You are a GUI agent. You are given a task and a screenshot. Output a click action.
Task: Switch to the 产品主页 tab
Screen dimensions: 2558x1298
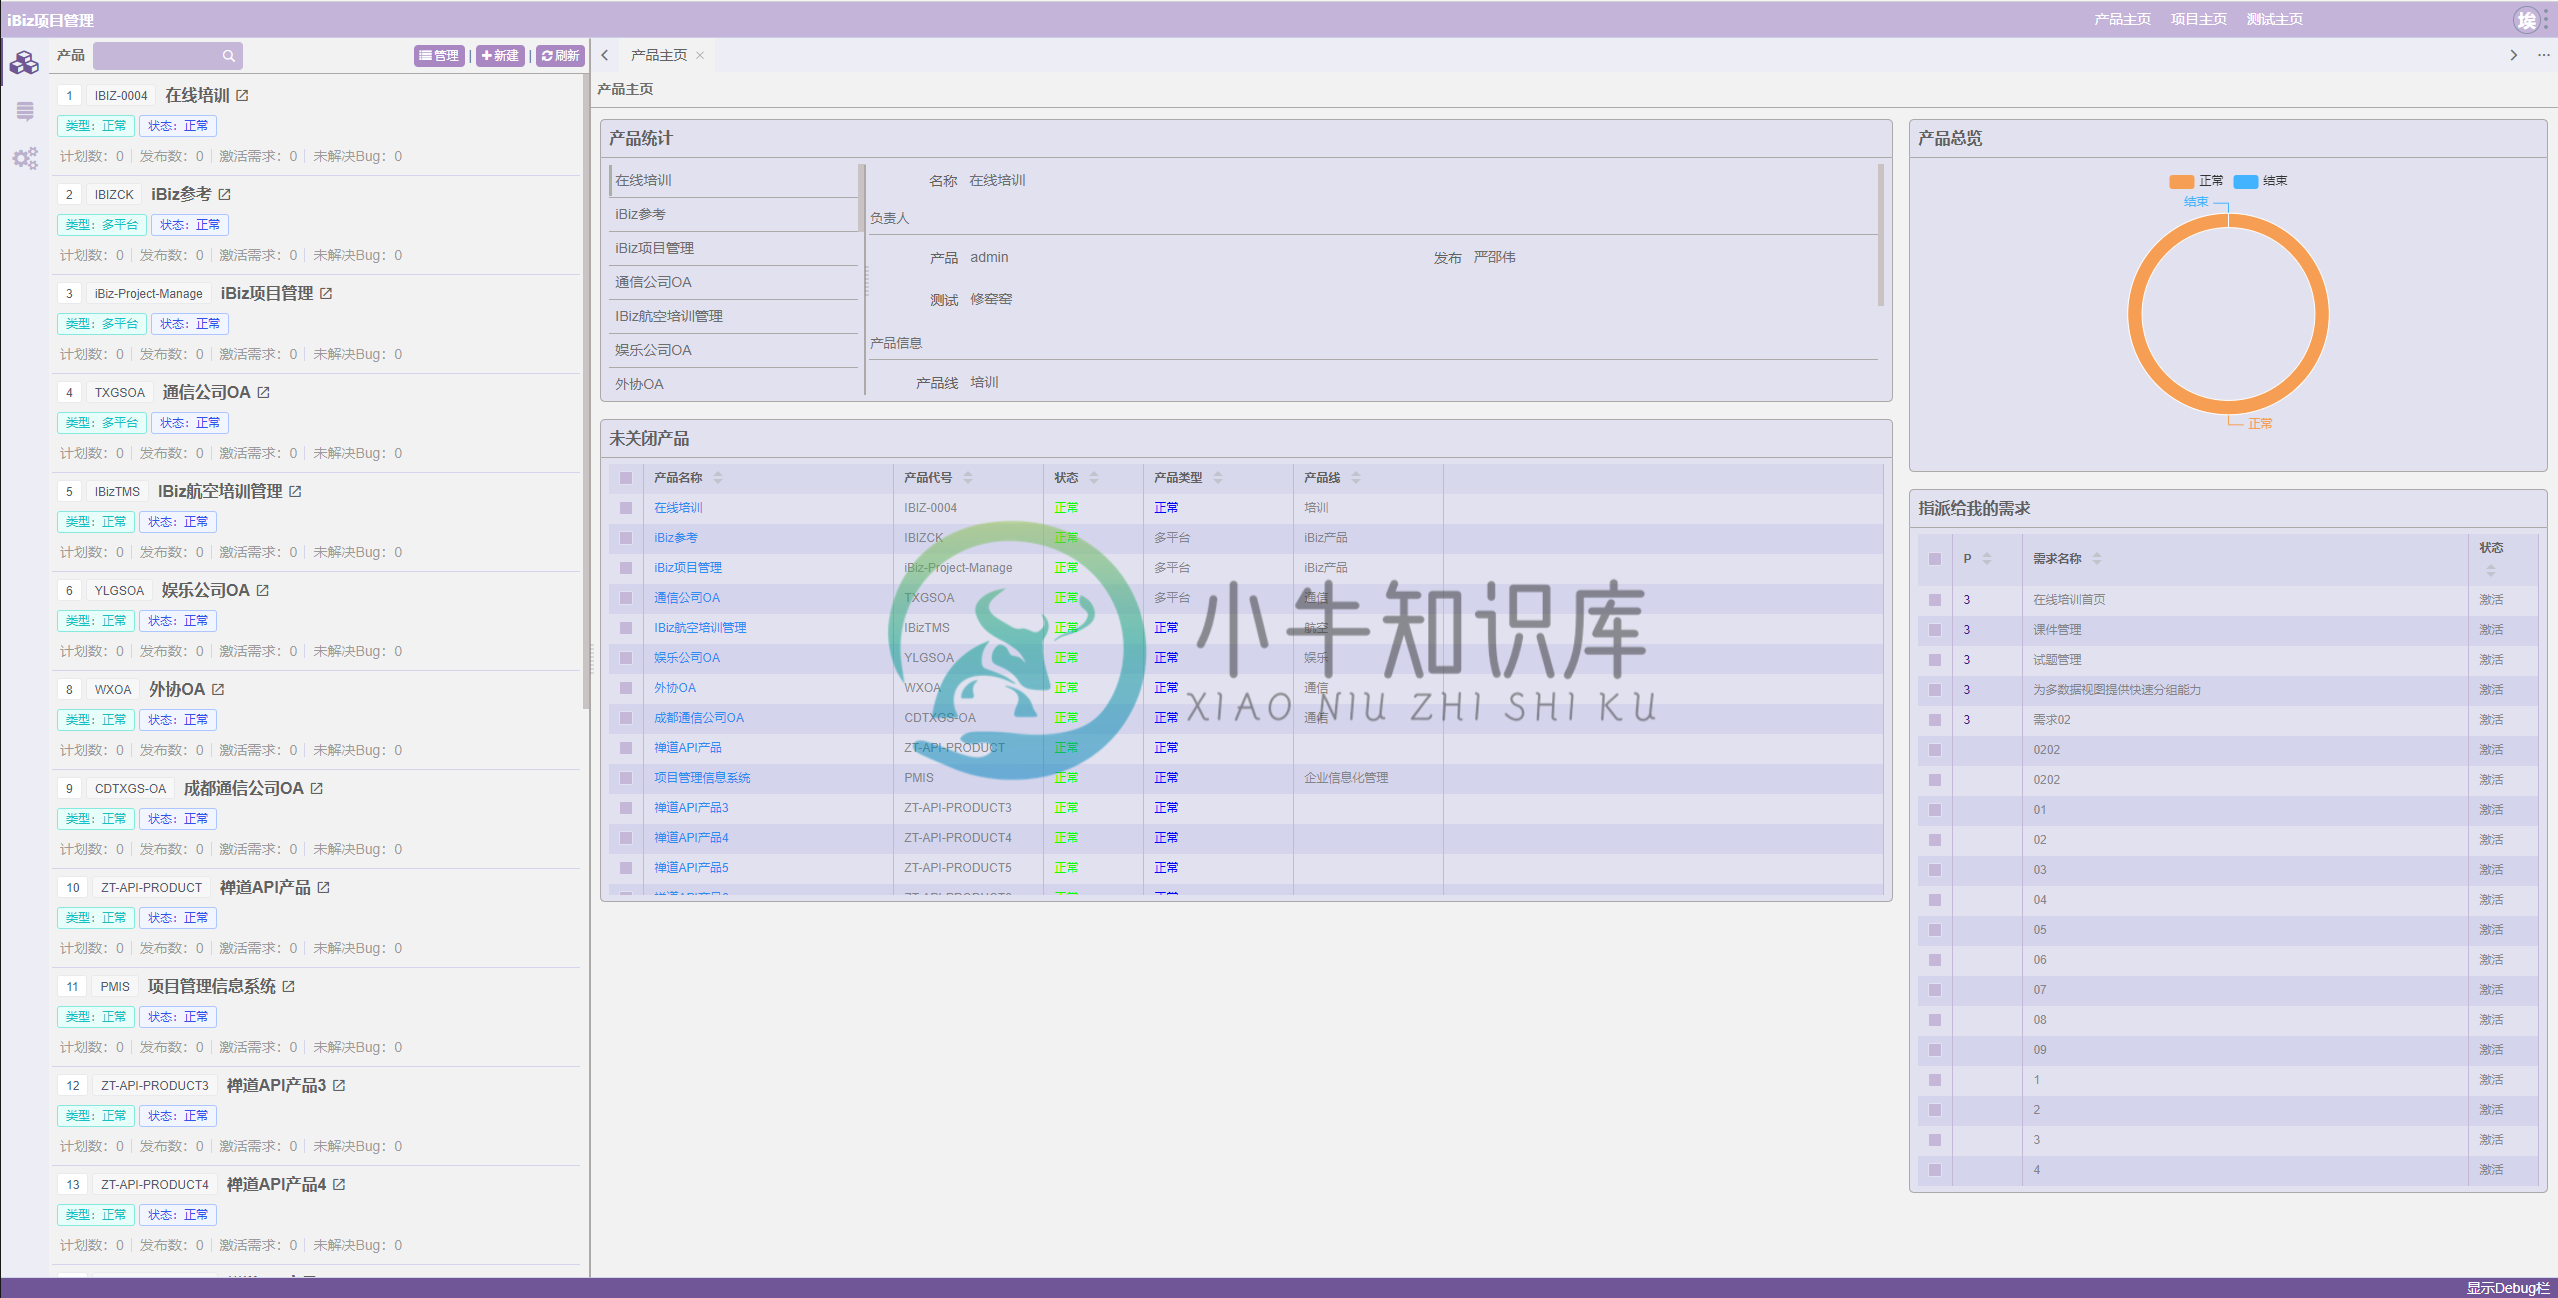pos(658,56)
